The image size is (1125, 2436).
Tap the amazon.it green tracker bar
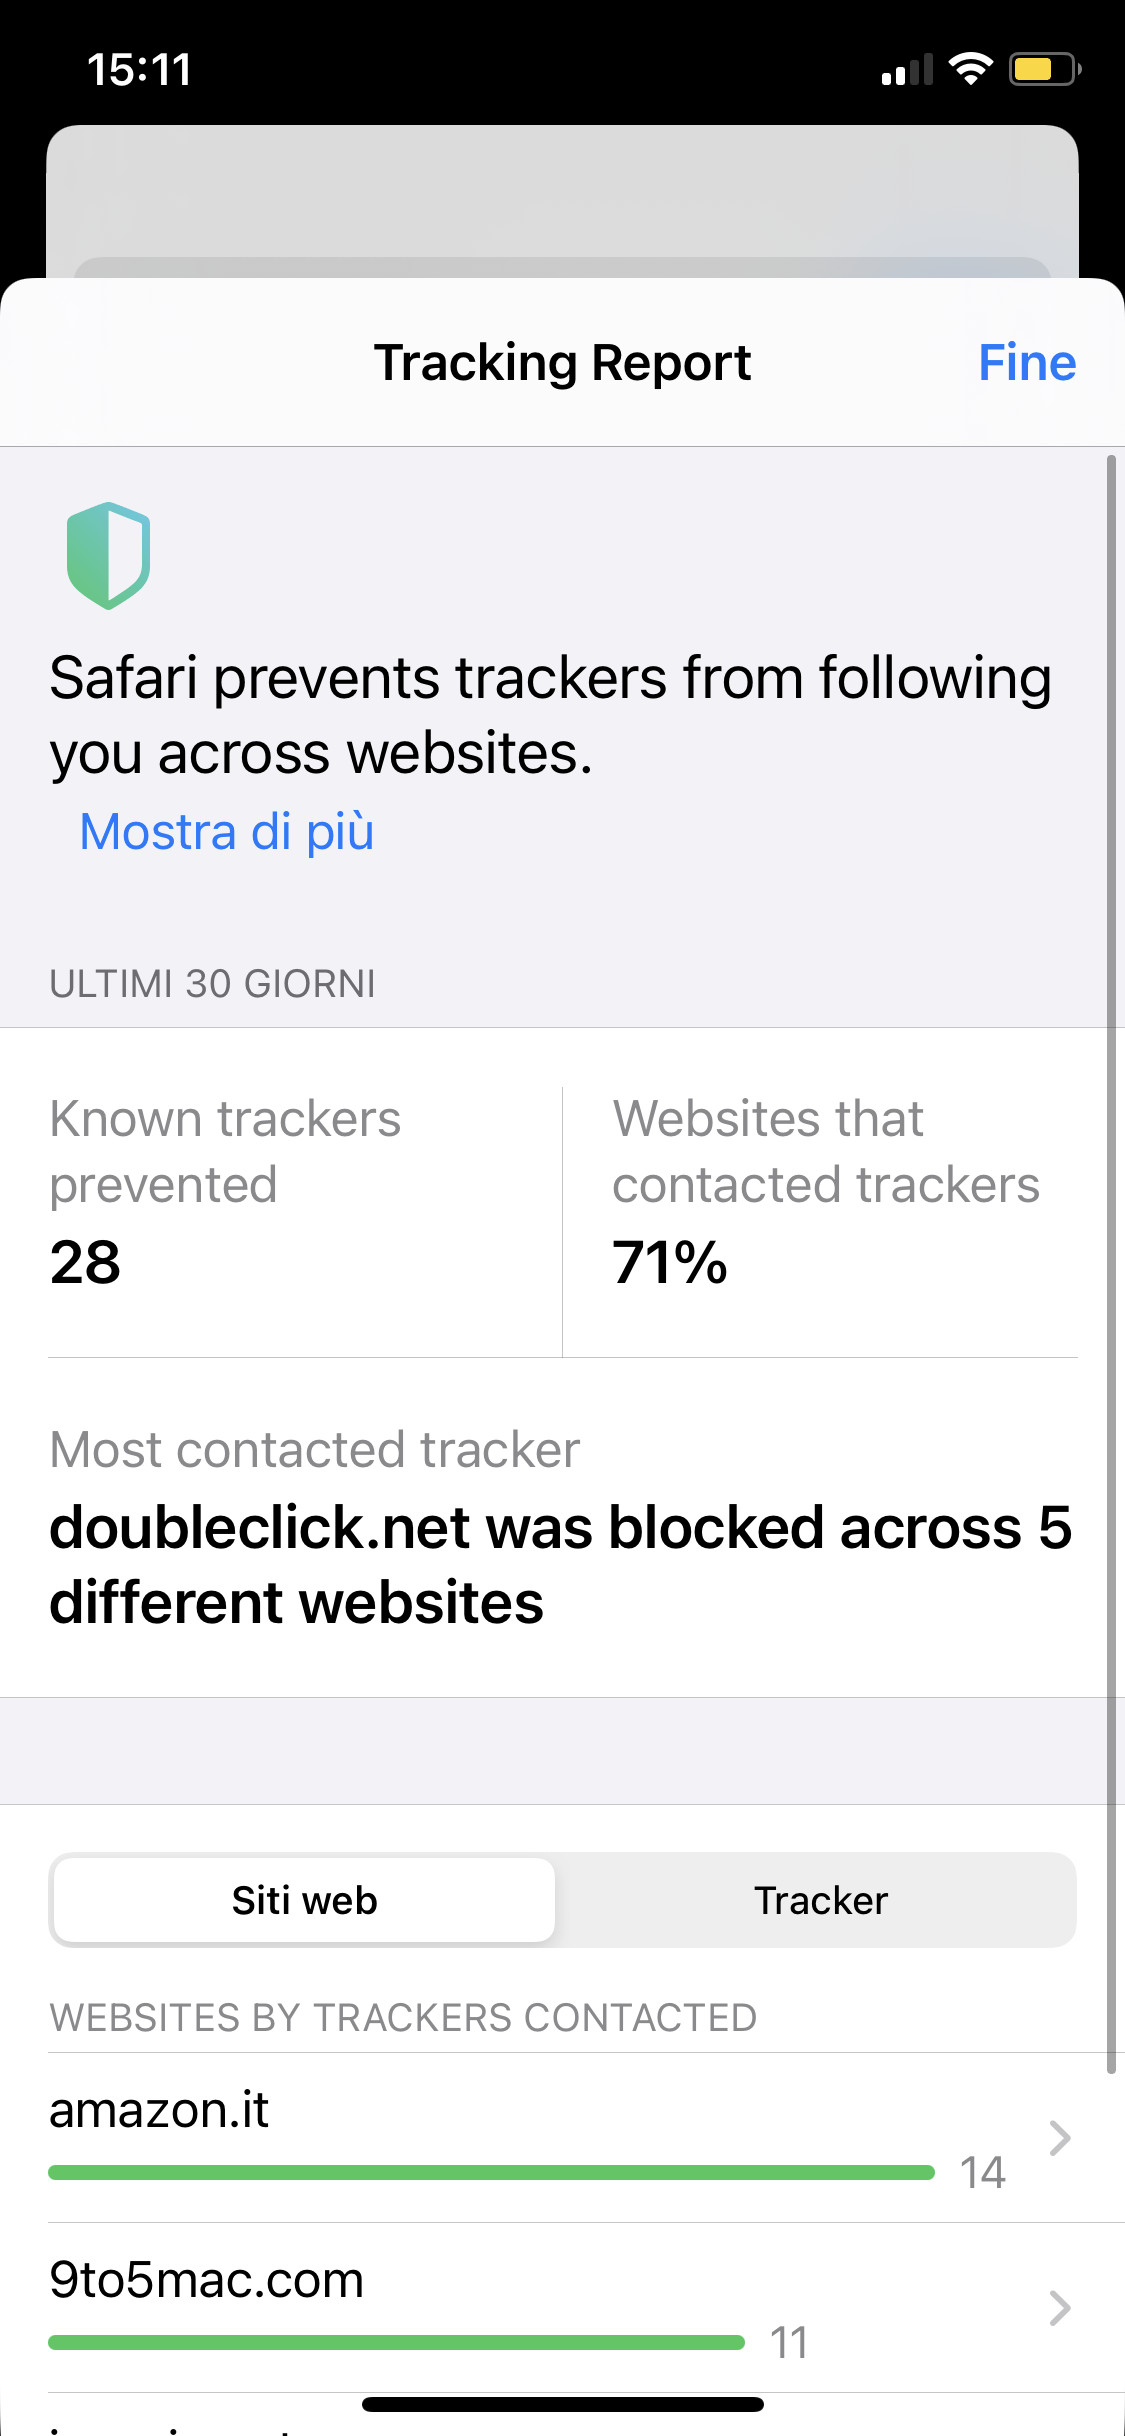[x=491, y=2172]
